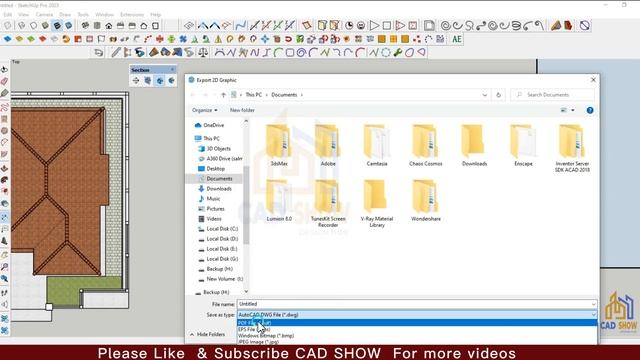
Task: Click Hide Folders in export dialog
Action: point(207,334)
